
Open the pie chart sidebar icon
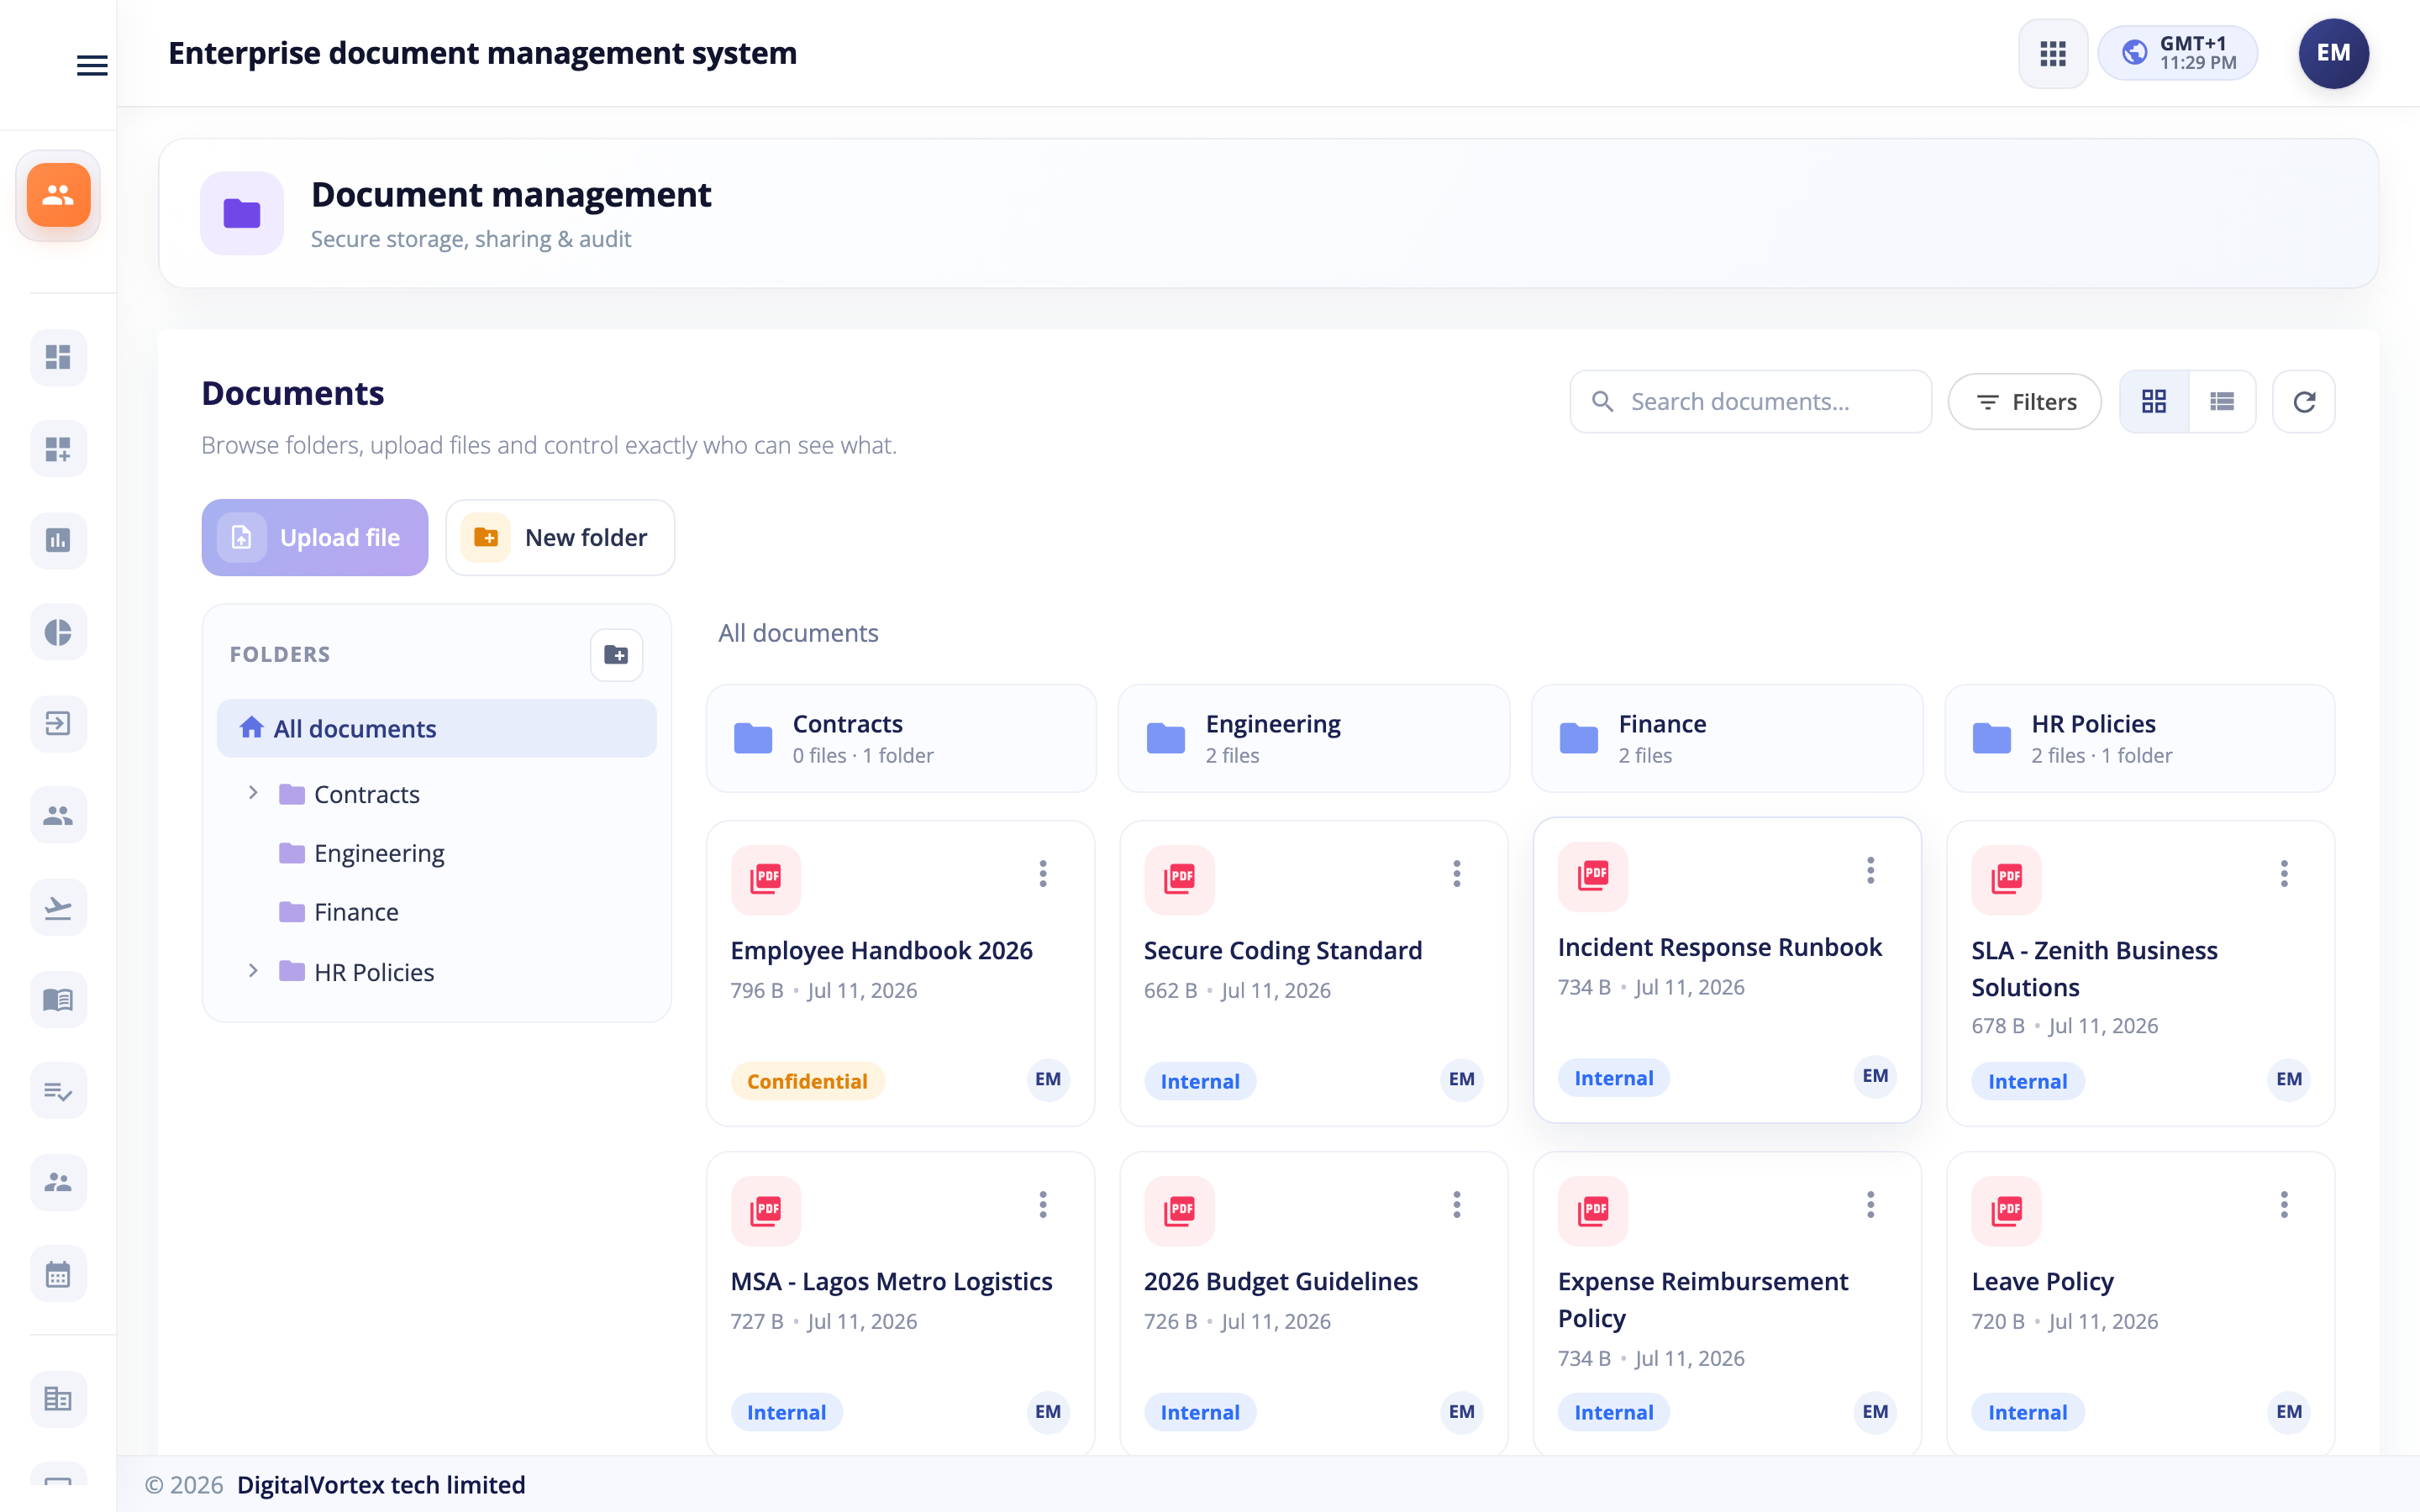point(58,632)
